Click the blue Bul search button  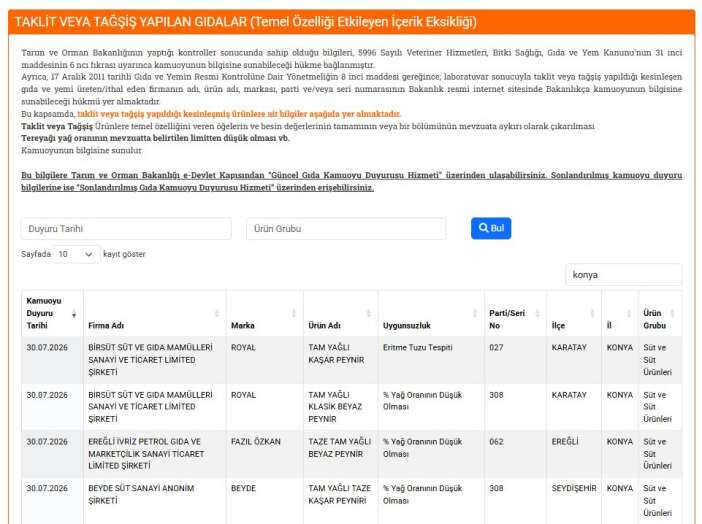[x=491, y=228]
